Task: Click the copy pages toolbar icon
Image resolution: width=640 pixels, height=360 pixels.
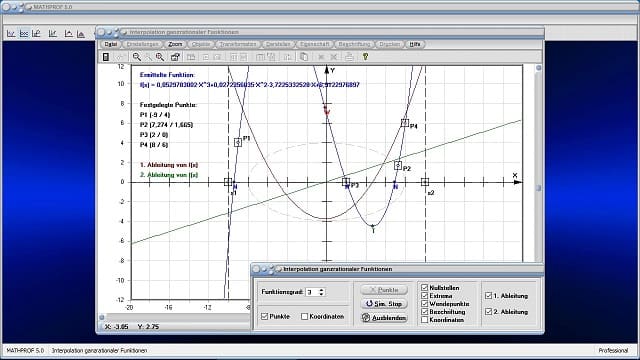Action: (304, 57)
